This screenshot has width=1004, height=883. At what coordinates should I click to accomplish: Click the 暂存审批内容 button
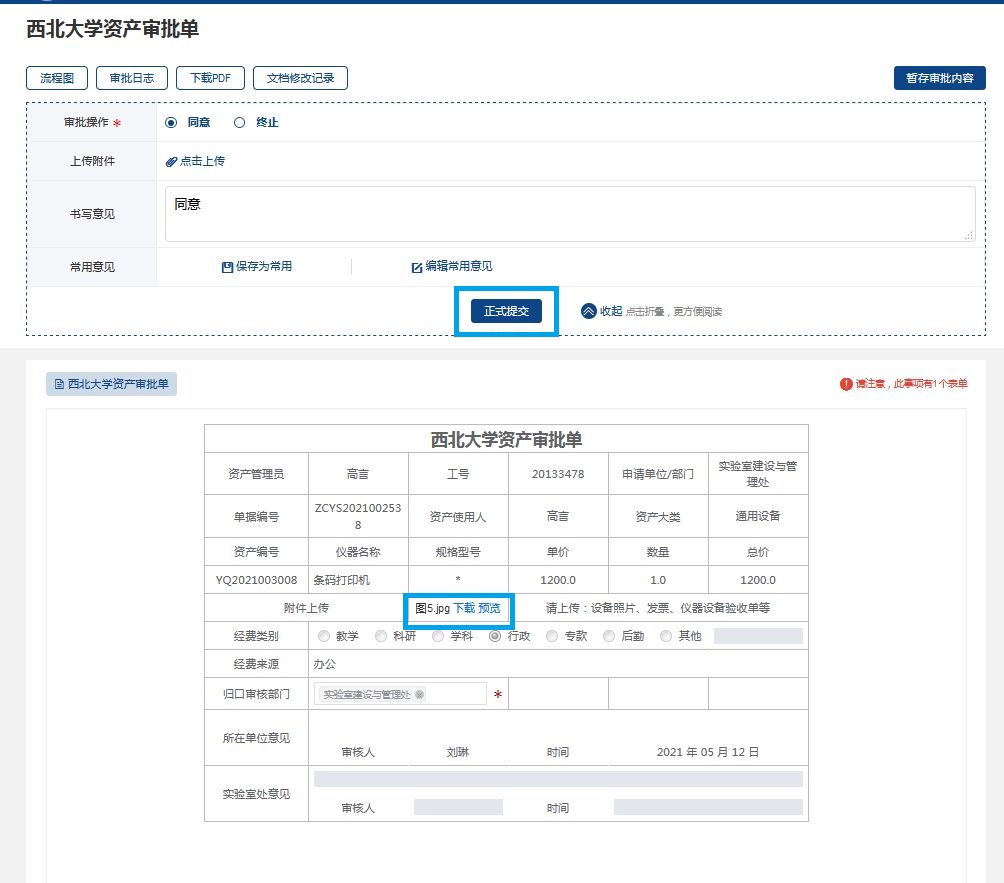point(939,78)
